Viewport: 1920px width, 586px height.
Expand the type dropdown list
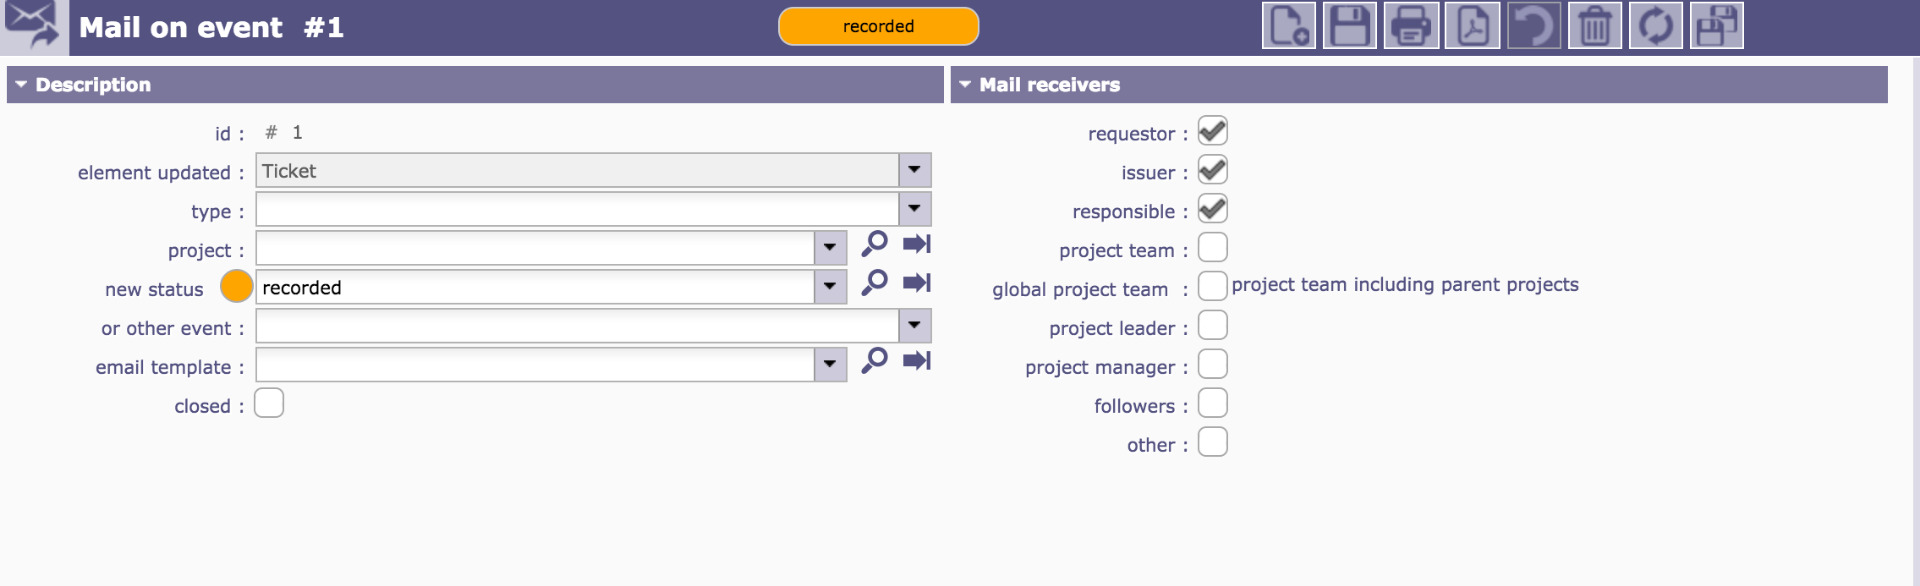[914, 210]
